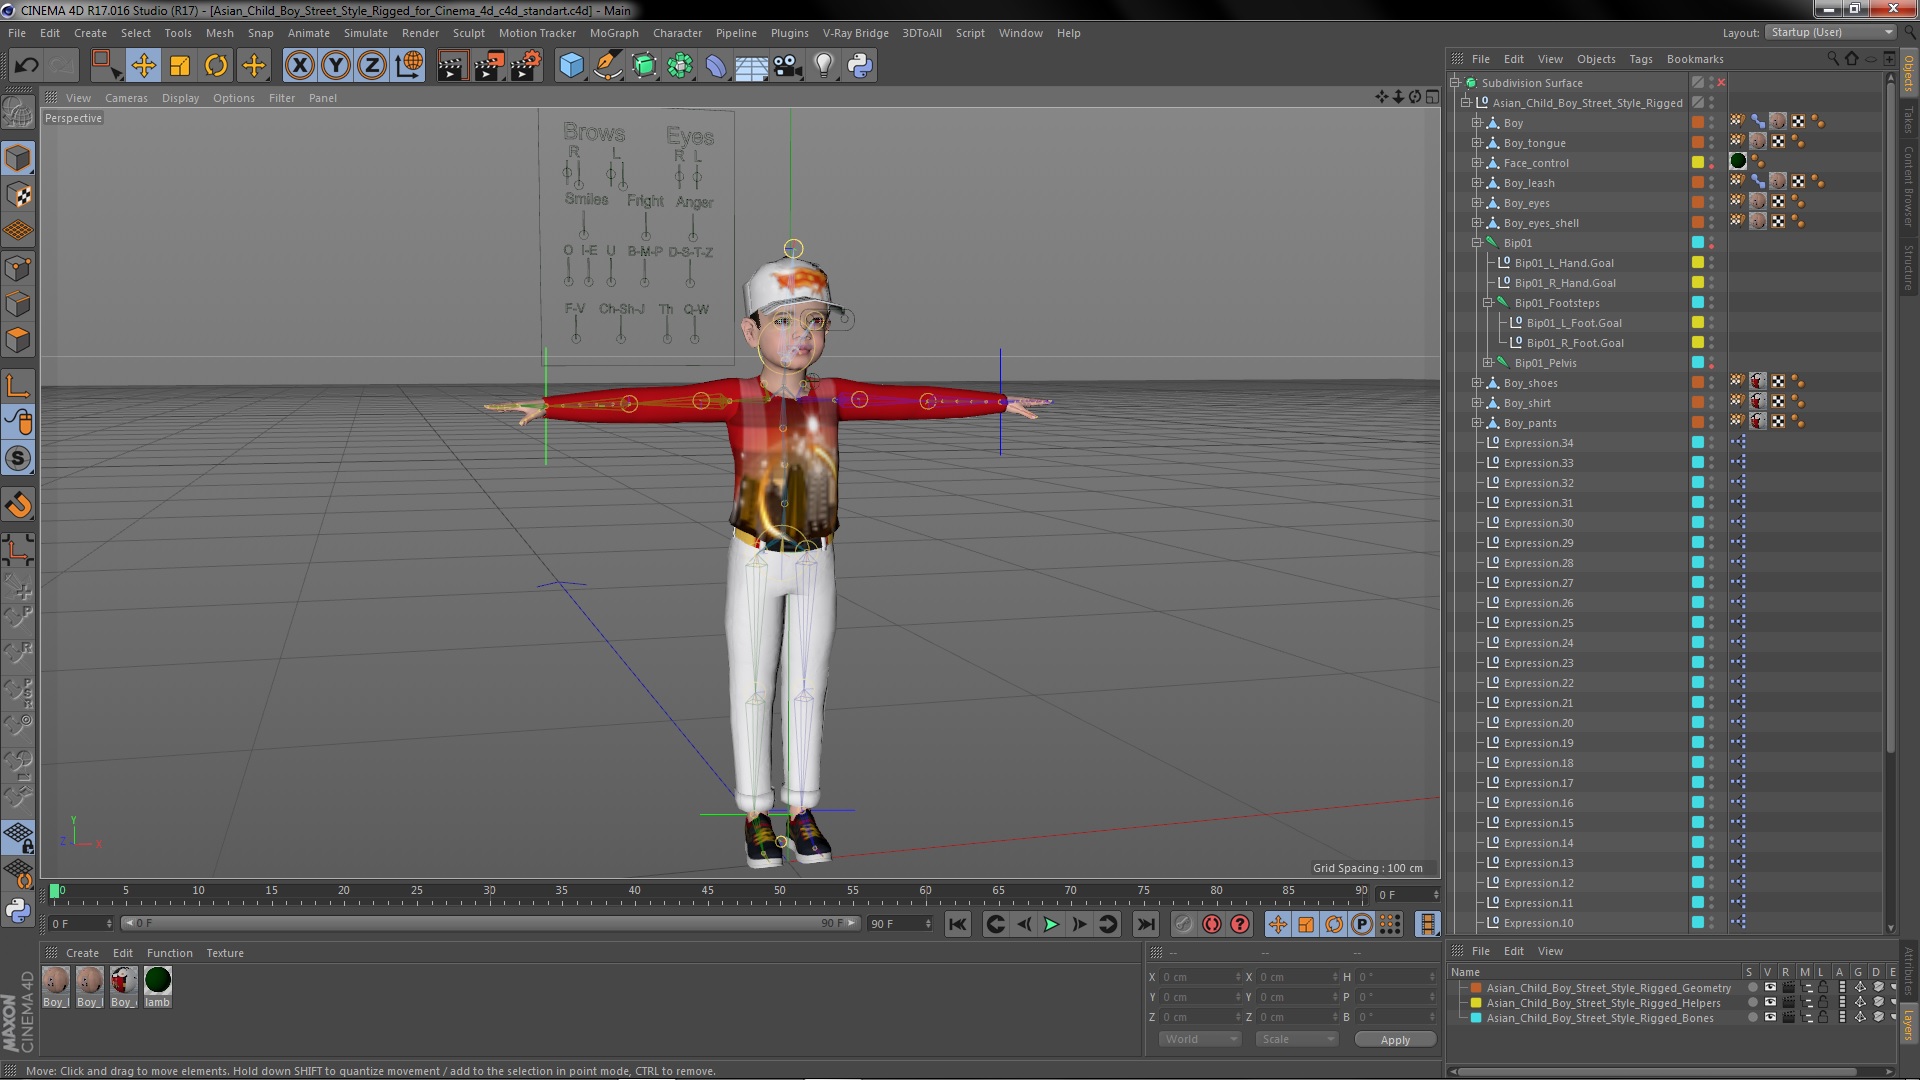Click frame 50 on the timeline ruler

click(x=779, y=890)
